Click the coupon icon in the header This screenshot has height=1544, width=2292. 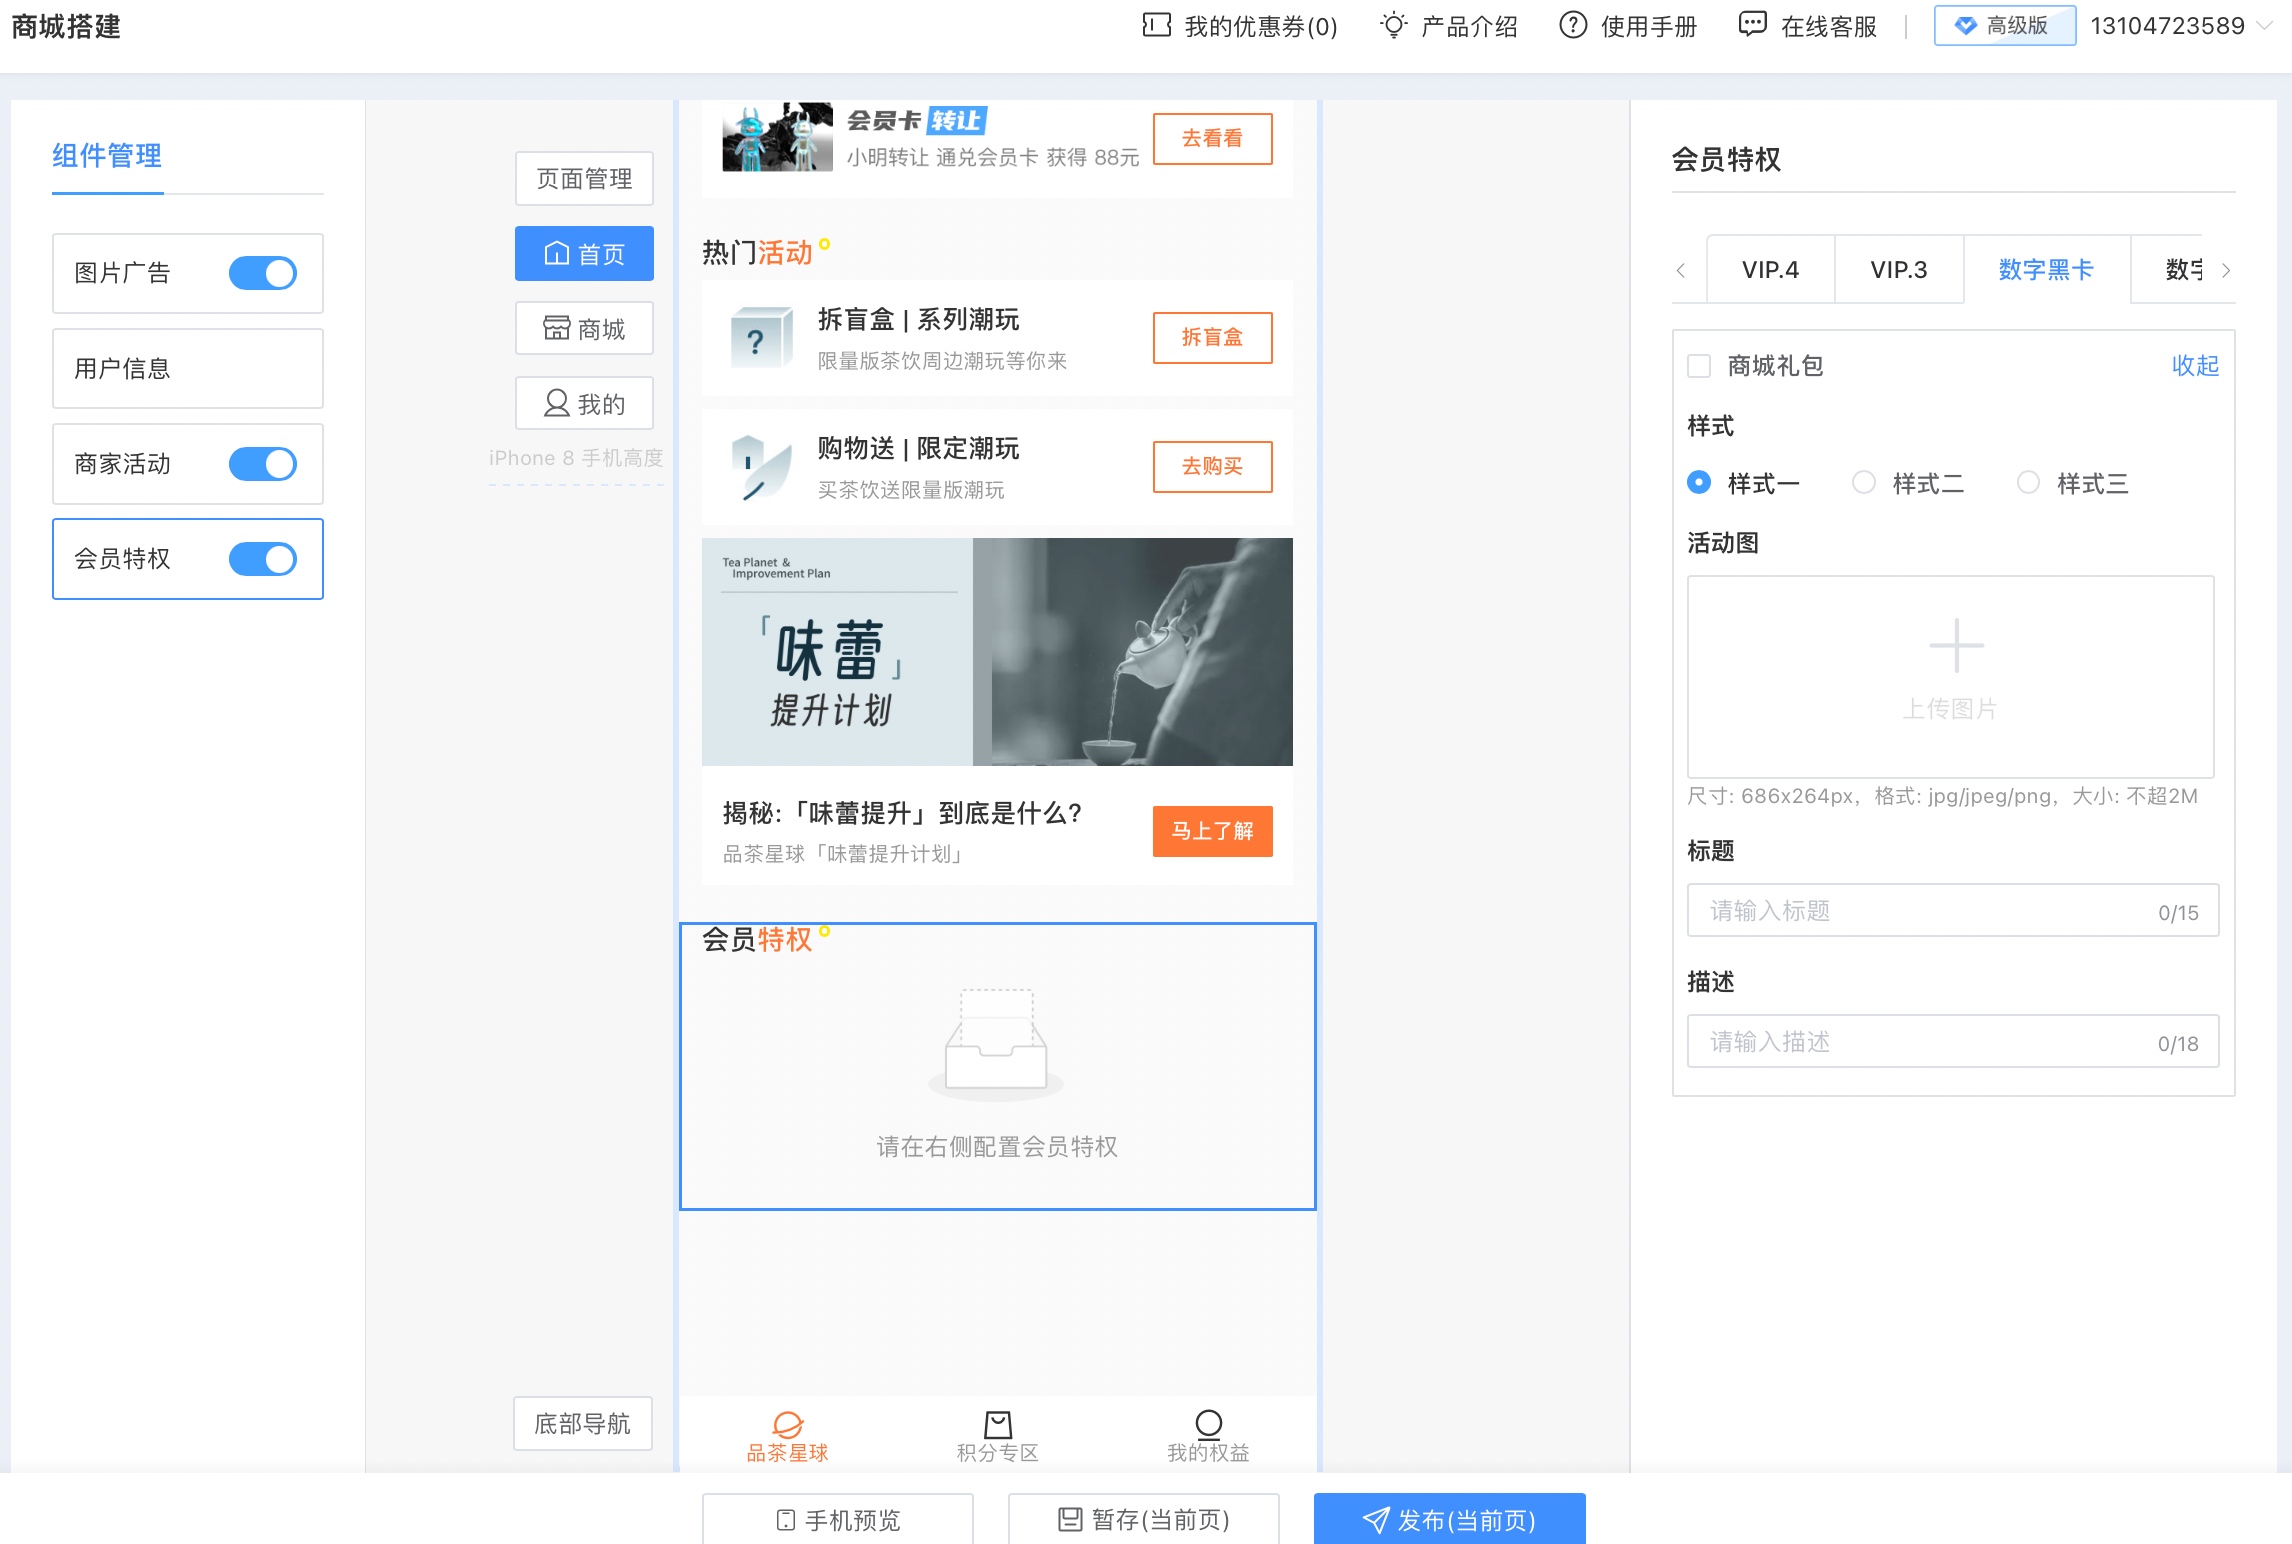[1156, 26]
